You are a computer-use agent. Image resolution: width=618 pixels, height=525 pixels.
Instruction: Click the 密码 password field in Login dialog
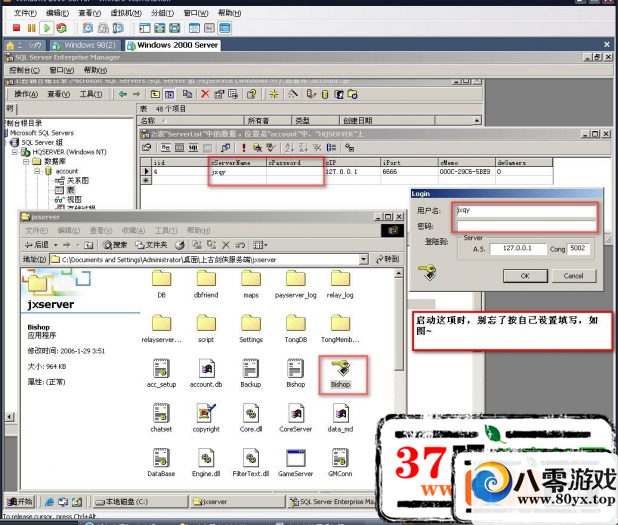coord(526,226)
